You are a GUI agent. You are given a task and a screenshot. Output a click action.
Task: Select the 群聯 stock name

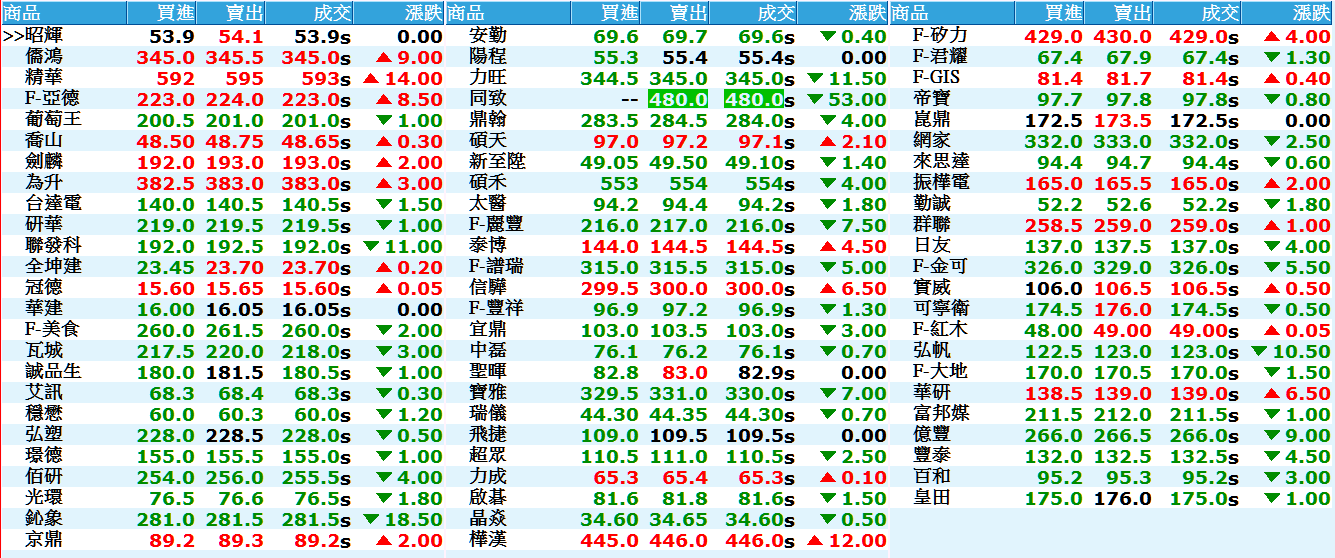(932, 226)
